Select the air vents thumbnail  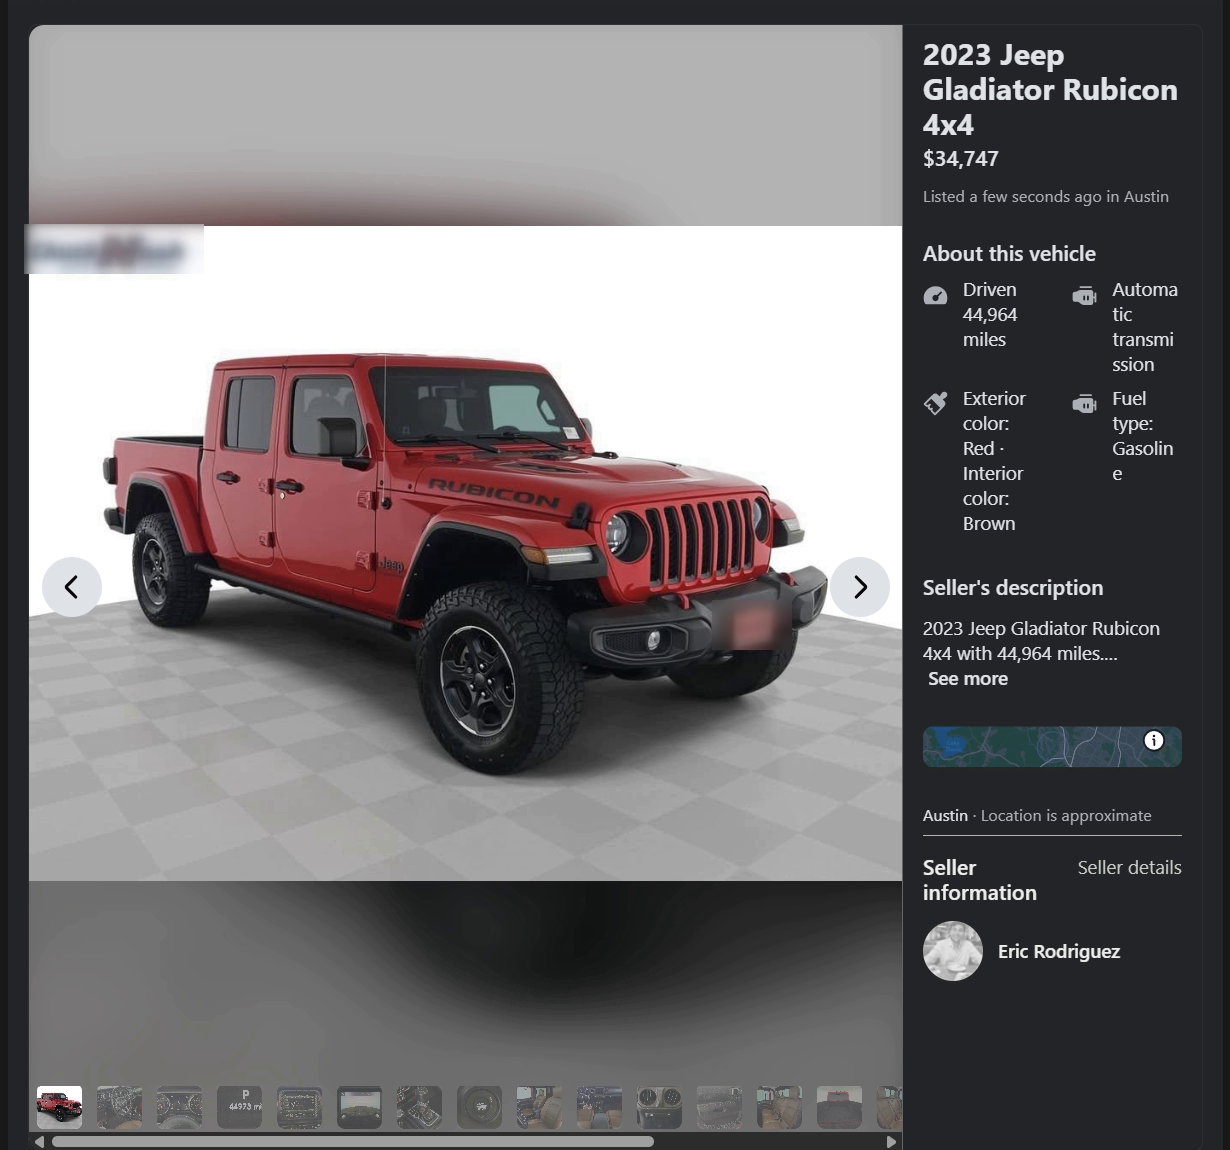pos(660,1107)
